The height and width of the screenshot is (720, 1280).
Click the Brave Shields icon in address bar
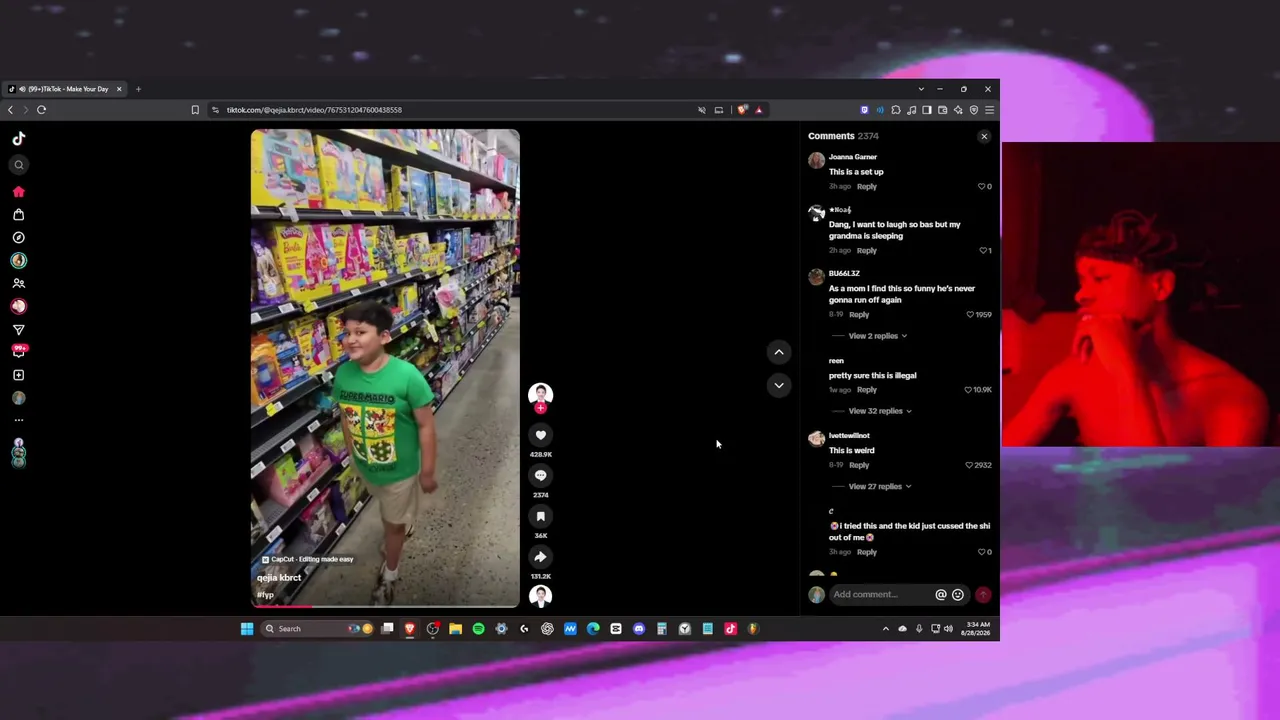point(742,110)
